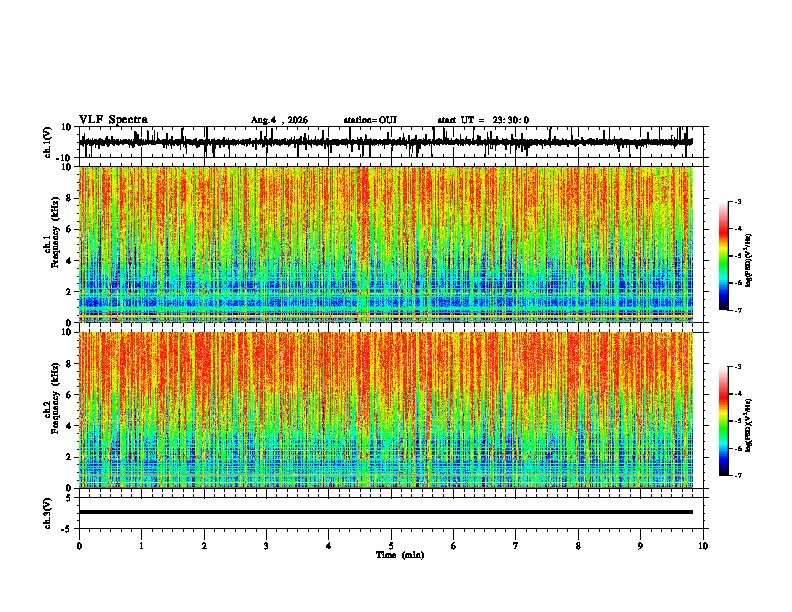Image resolution: width=792 pixels, height=612 pixels.
Task: Click the ch.3 flat black signal line
Action: [385, 512]
